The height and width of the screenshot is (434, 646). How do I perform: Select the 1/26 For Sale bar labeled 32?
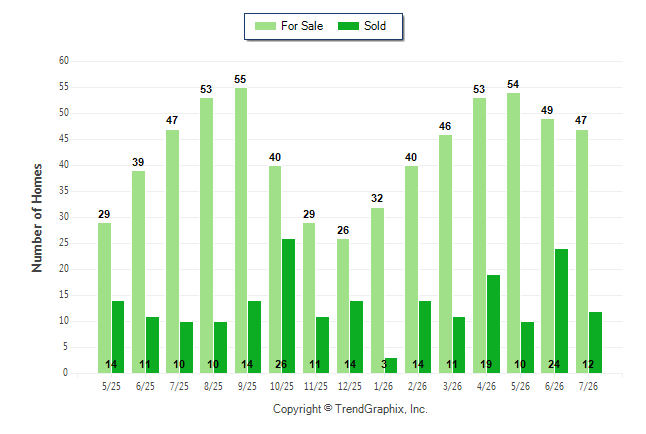pyautogui.click(x=377, y=290)
